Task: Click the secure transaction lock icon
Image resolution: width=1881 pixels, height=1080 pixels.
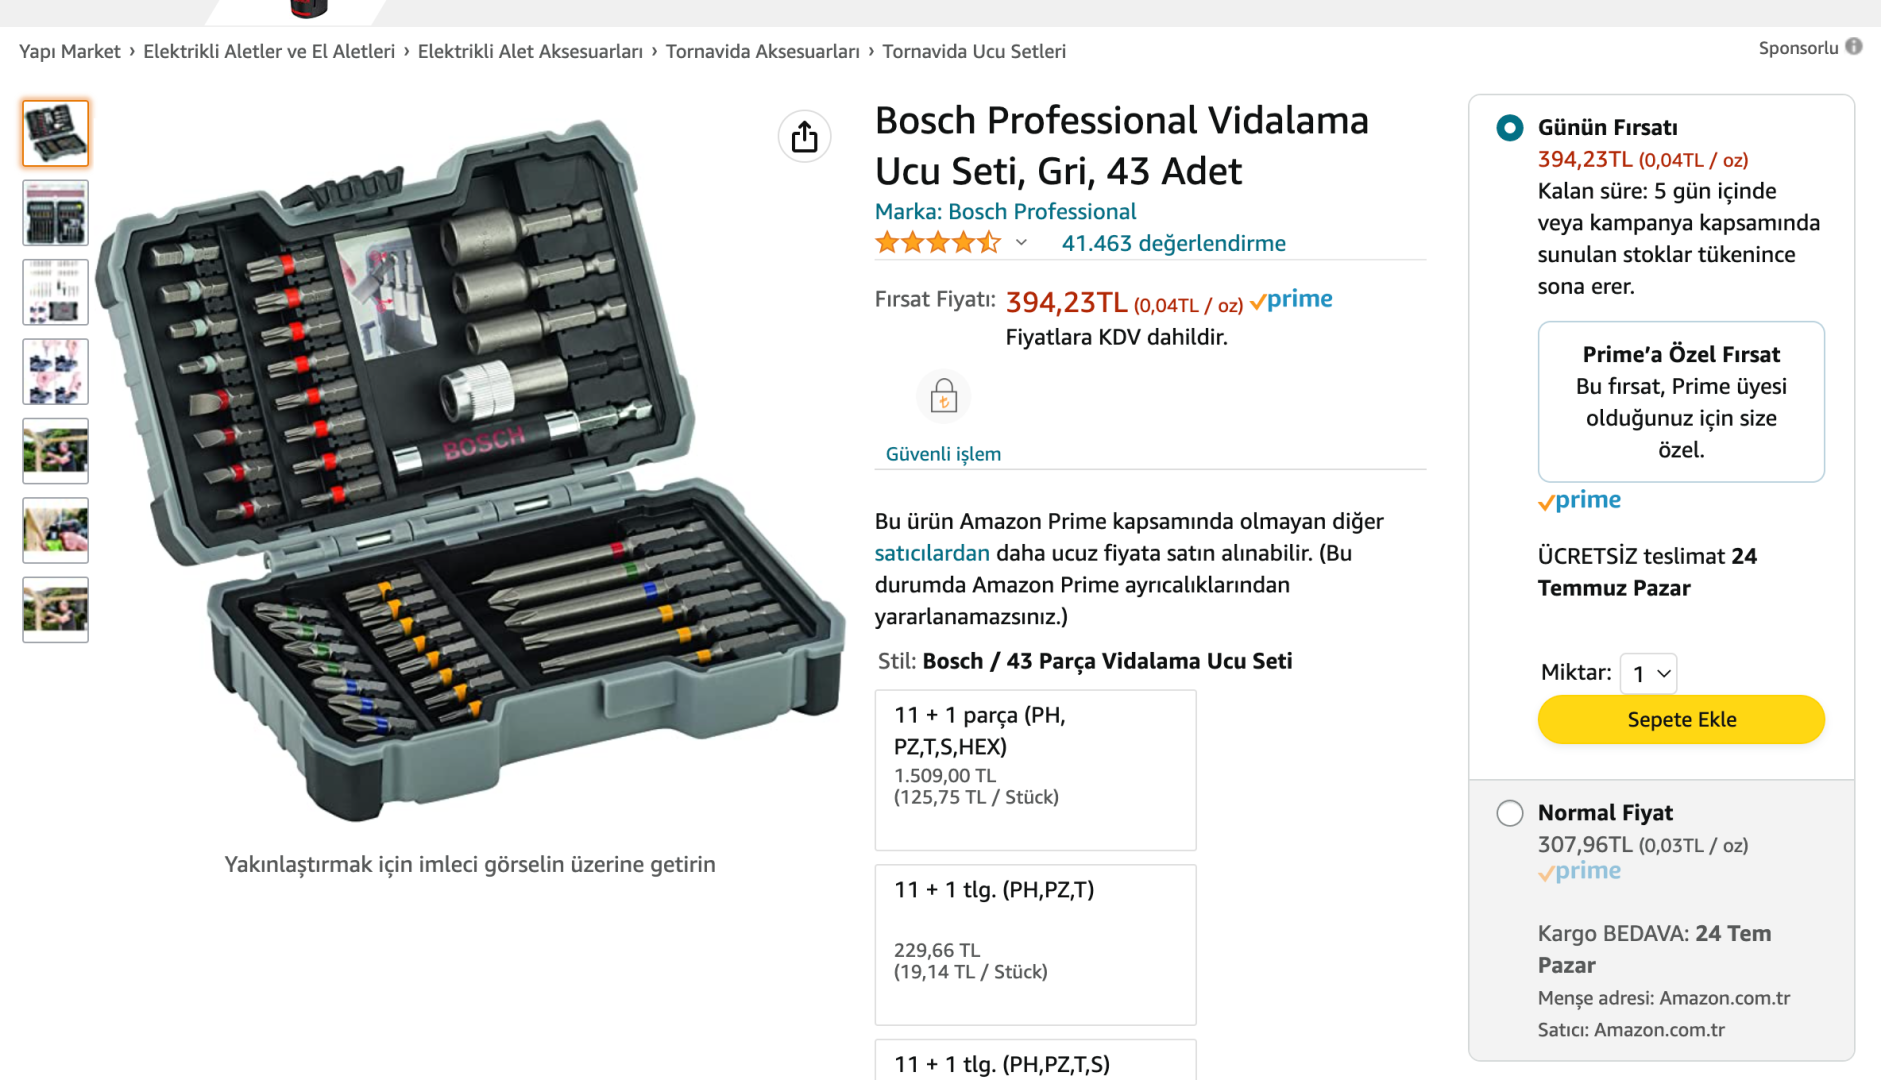Action: pos(943,397)
